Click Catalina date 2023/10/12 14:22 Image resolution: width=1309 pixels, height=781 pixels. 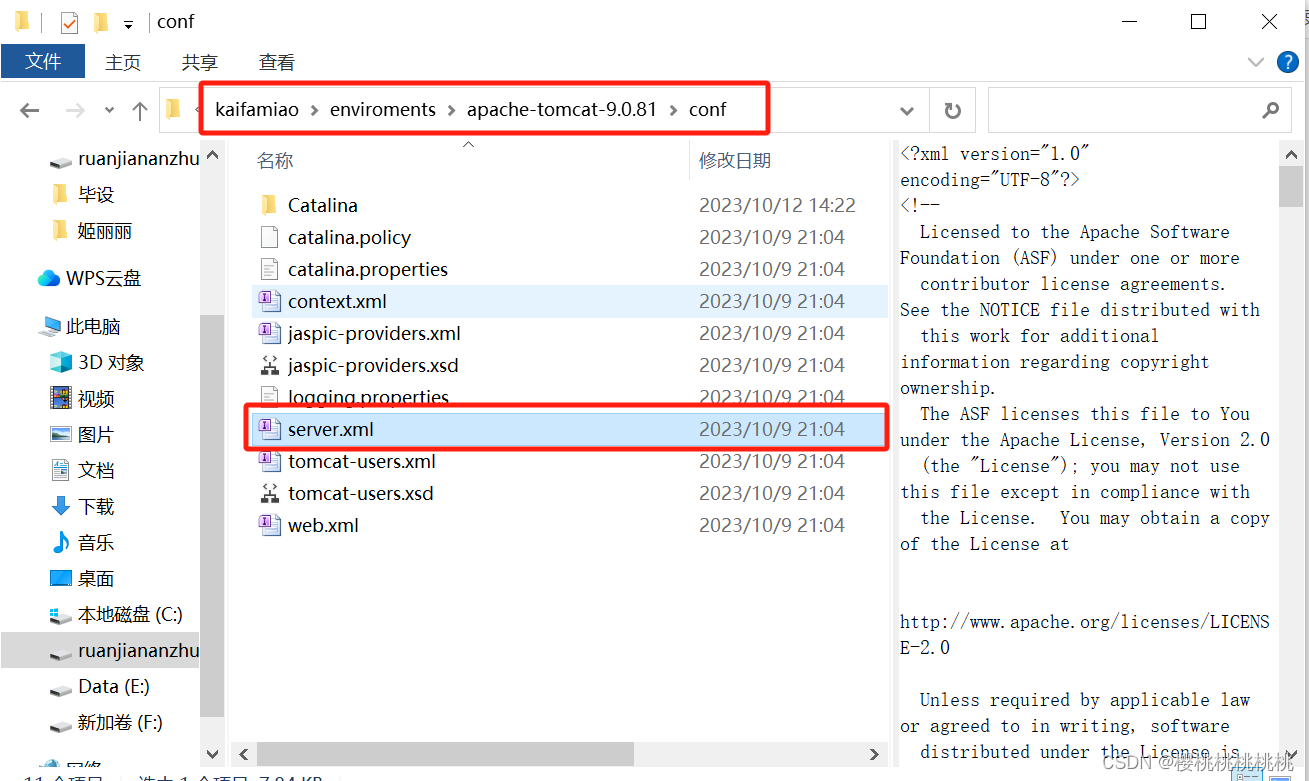(777, 205)
